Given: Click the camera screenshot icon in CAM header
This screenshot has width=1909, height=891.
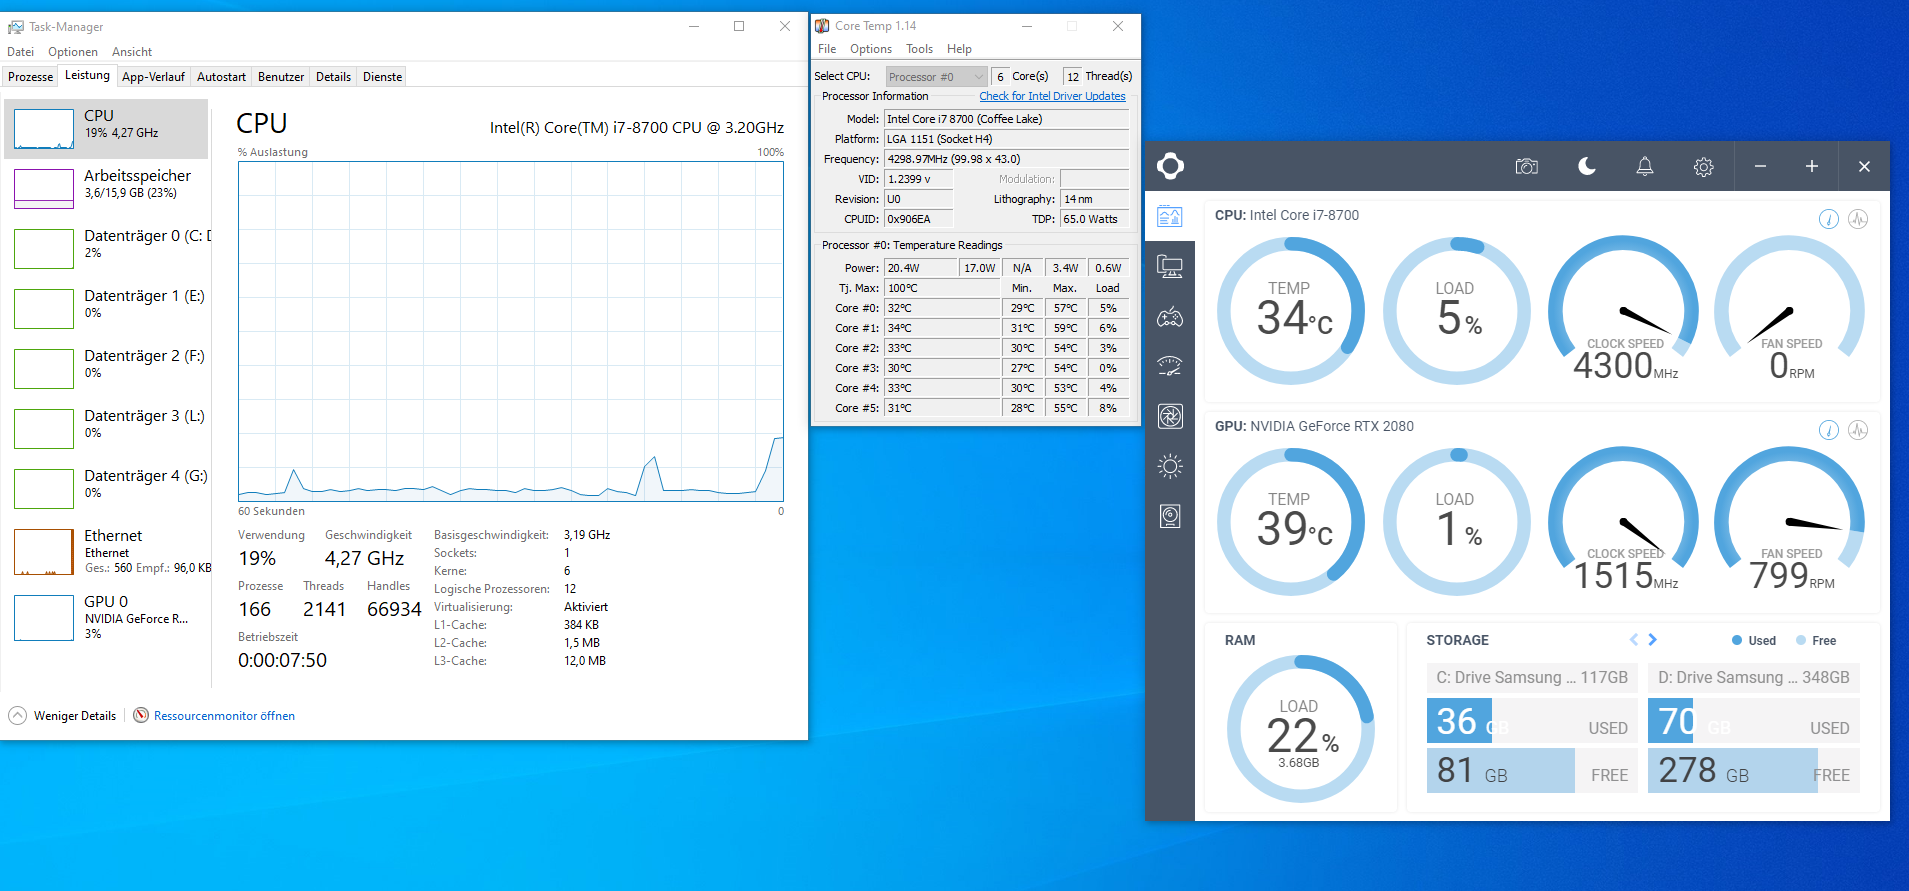Looking at the screenshot, I should coord(1527,166).
